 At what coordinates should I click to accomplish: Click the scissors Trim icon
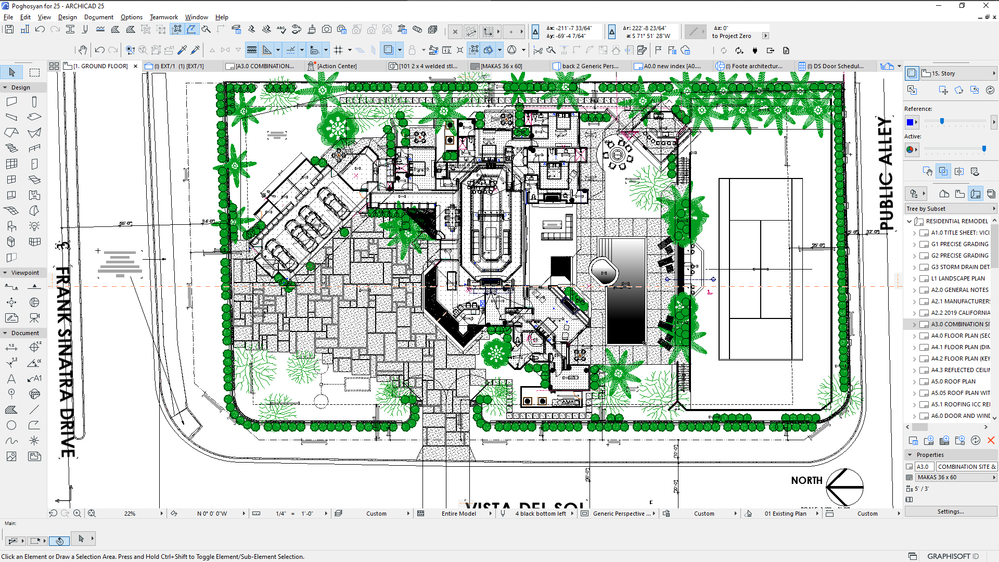pos(538,50)
